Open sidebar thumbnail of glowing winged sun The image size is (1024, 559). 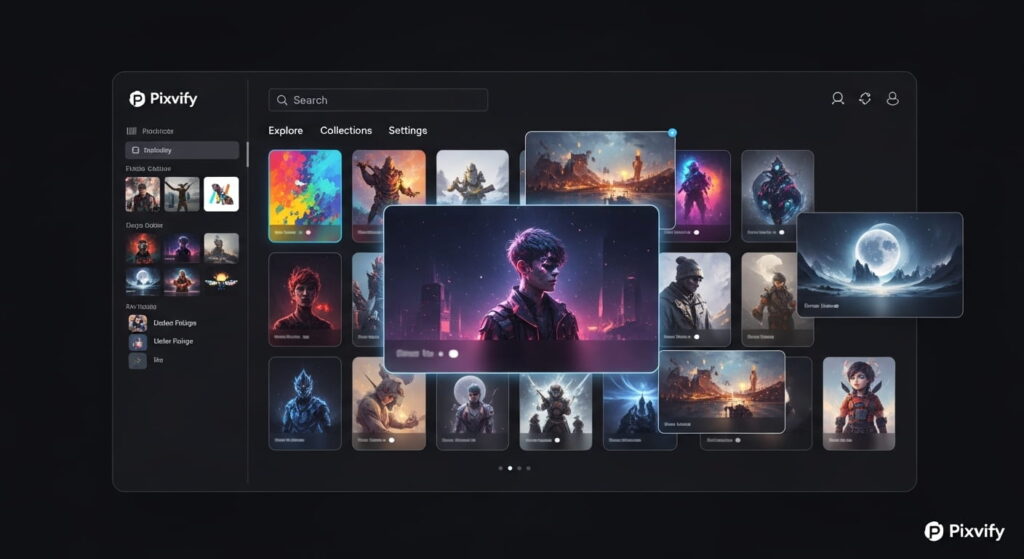coord(221,280)
